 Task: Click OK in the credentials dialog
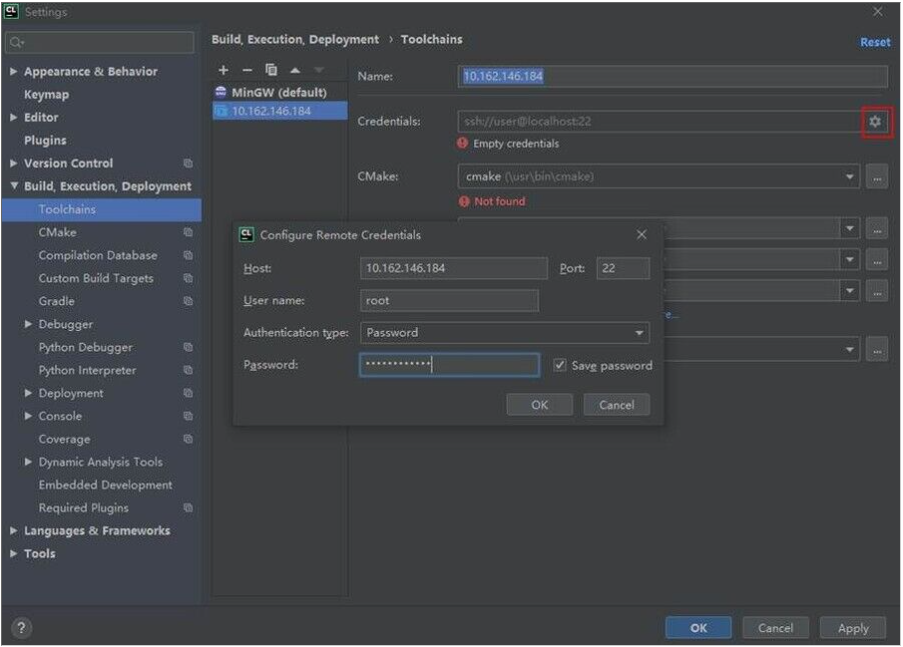pyautogui.click(x=539, y=405)
